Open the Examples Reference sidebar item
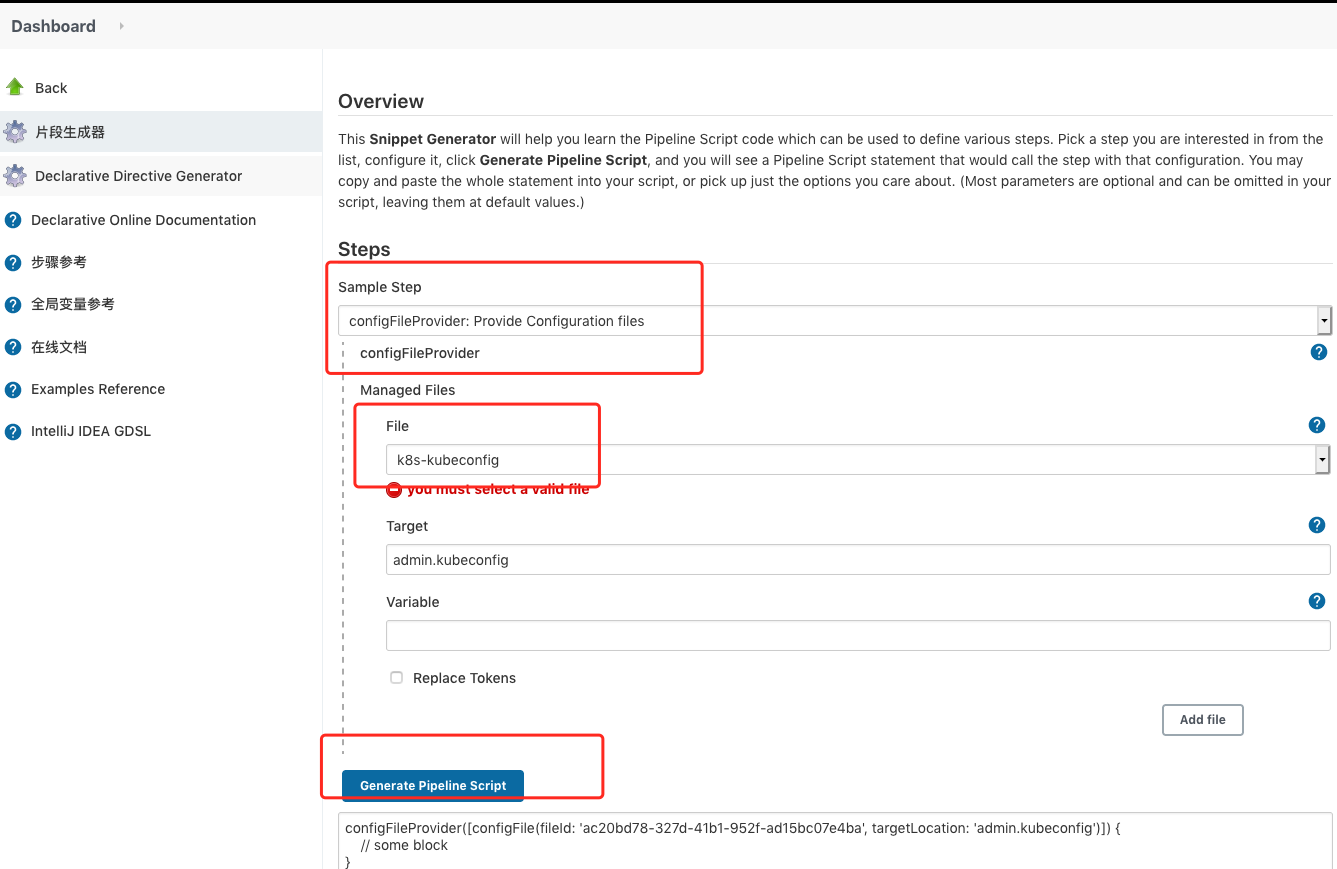Image resolution: width=1337 pixels, height=869 pixels. click(x=98, y=389)
